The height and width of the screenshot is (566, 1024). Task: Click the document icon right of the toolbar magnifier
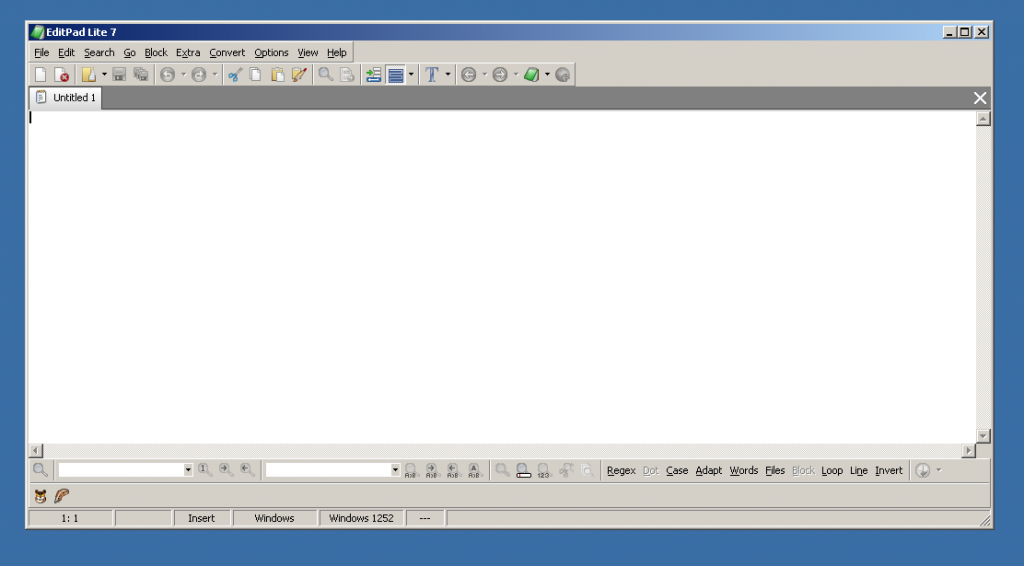point(347,75)
